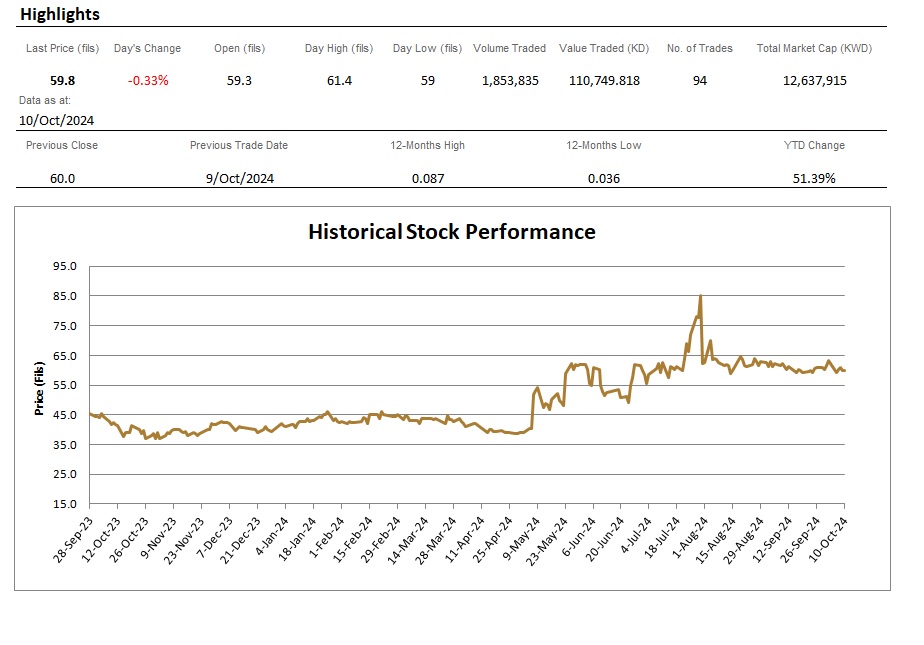Select the Previous Trade Date label

(x=239, y=145)
